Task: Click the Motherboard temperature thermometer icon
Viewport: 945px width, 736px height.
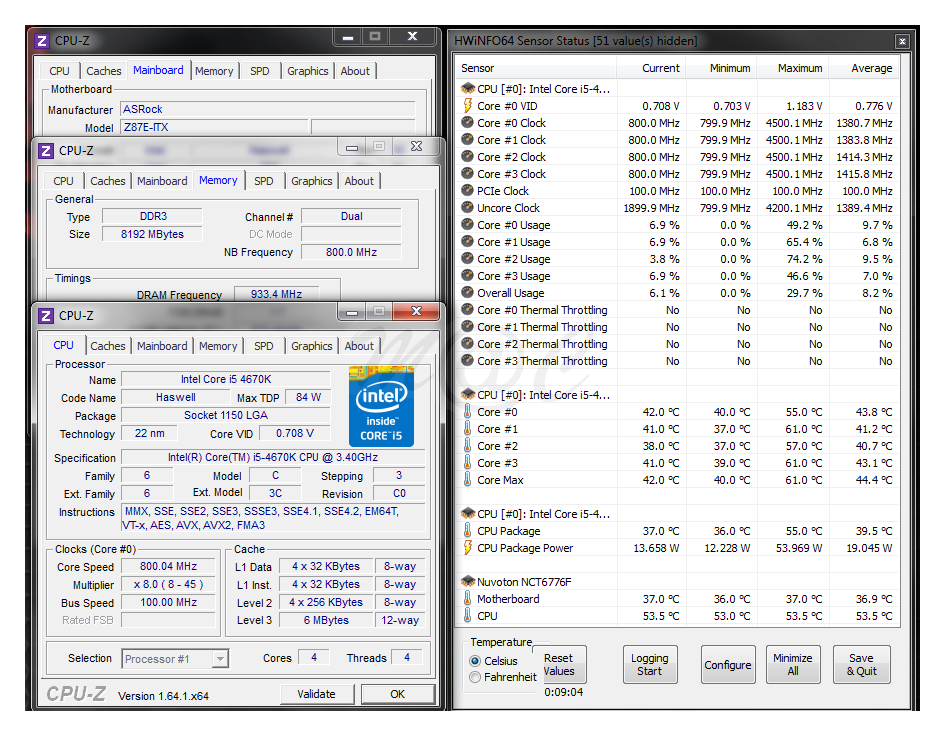Action: coord(467,599)
